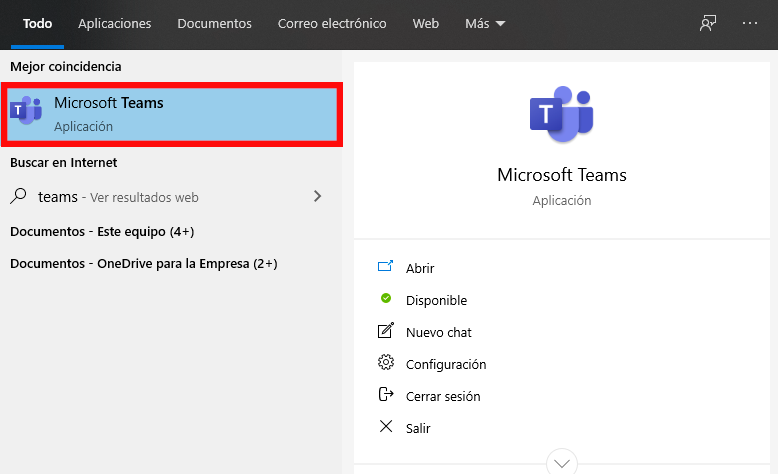Open Configuración of Teams

[x=446, y=364]
